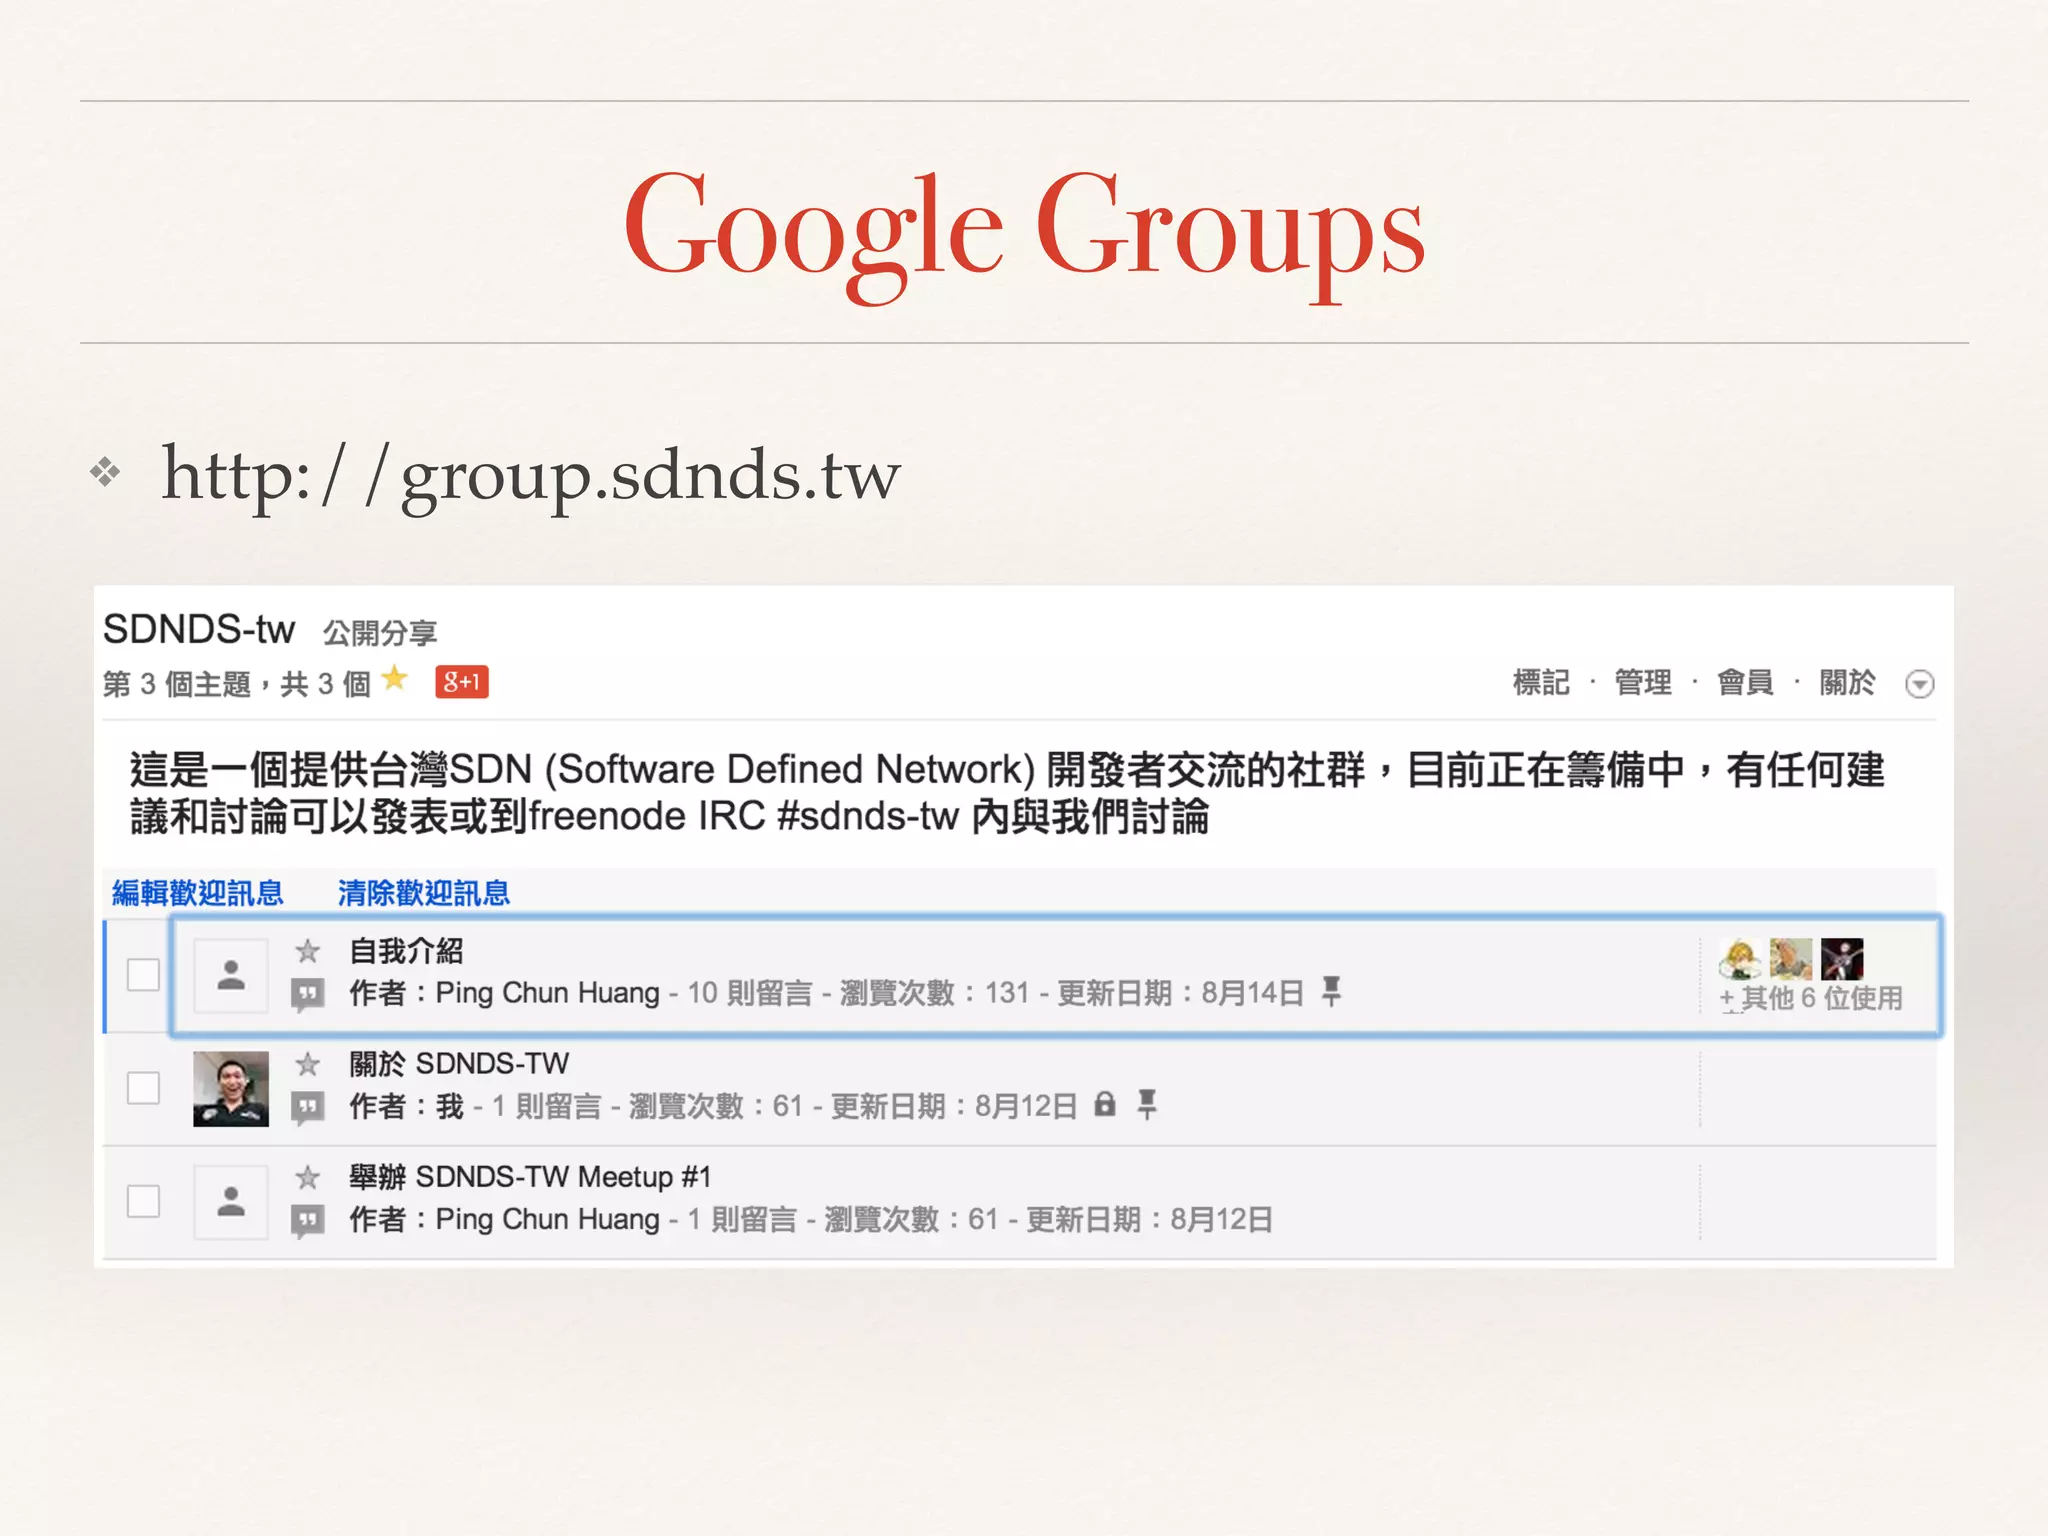Click author Ping Chun Huang in Meetup #1 row
2048x1536 pixels.
(x=548, y=1220)
